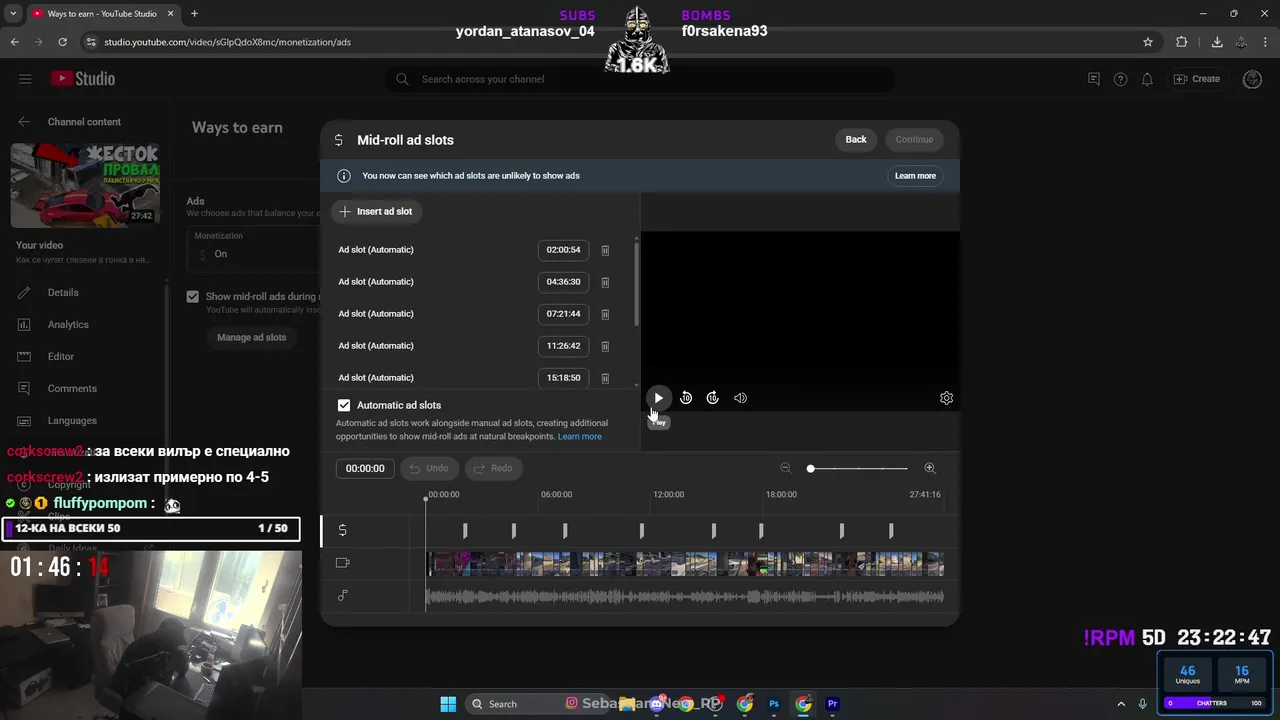Skip preview forward ten seconds

[713, 398]
